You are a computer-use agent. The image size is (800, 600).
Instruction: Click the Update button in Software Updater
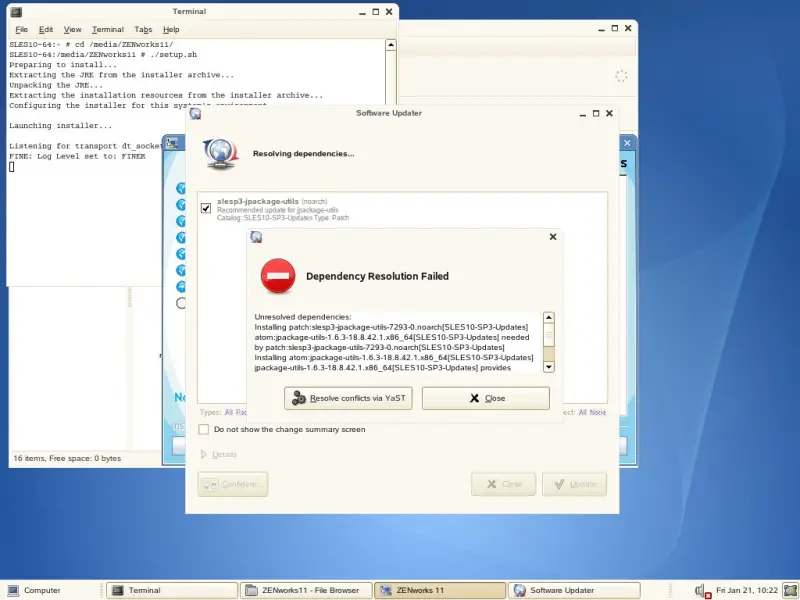tap(574, 484)
